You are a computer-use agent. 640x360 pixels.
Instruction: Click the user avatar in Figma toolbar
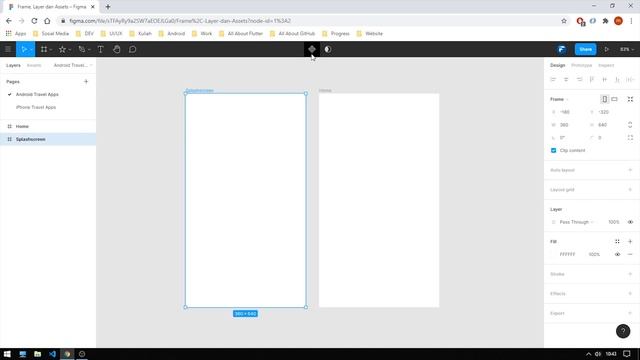[x=562, y=49]
